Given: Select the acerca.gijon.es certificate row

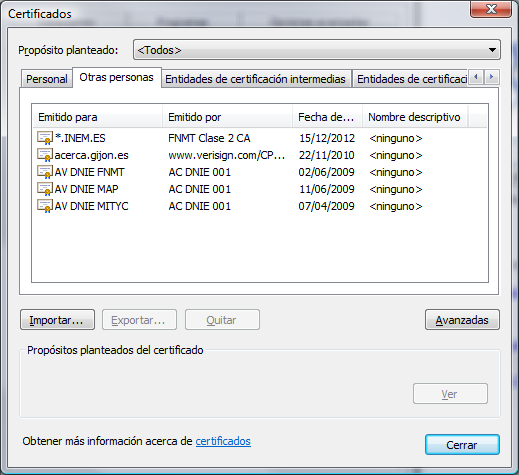Looking at the screenshot, I should (x=260, y=155).
